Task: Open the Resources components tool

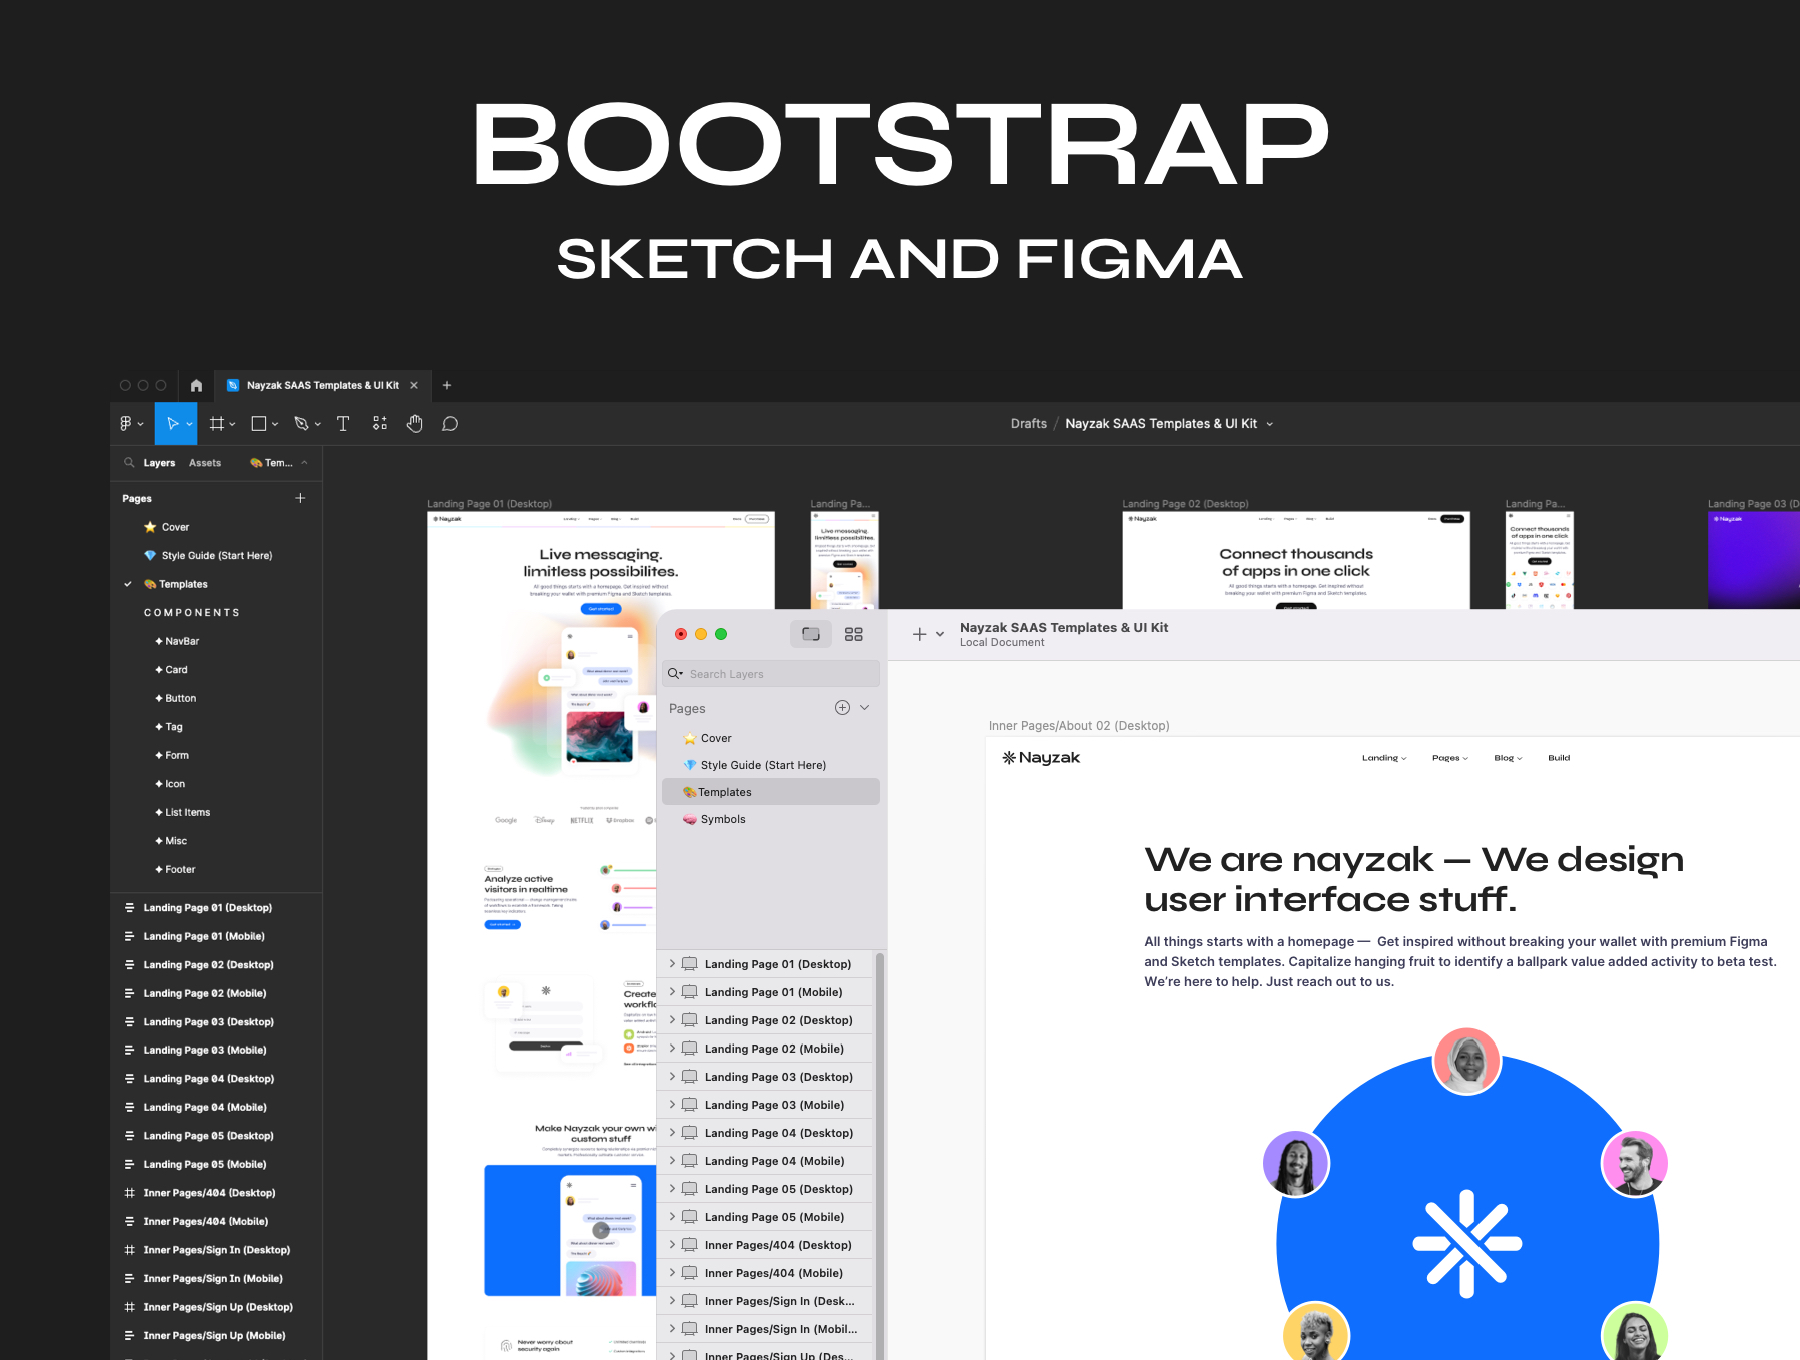Action: pos(380,424)
